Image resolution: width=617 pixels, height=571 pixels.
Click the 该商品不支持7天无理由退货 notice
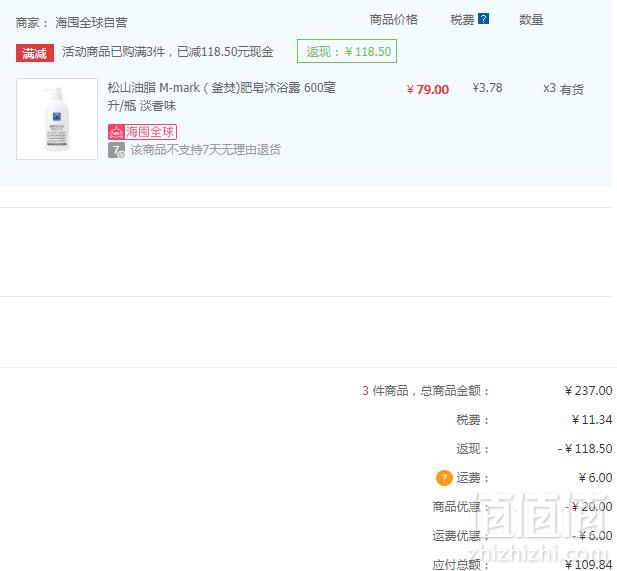click(205, 150)
